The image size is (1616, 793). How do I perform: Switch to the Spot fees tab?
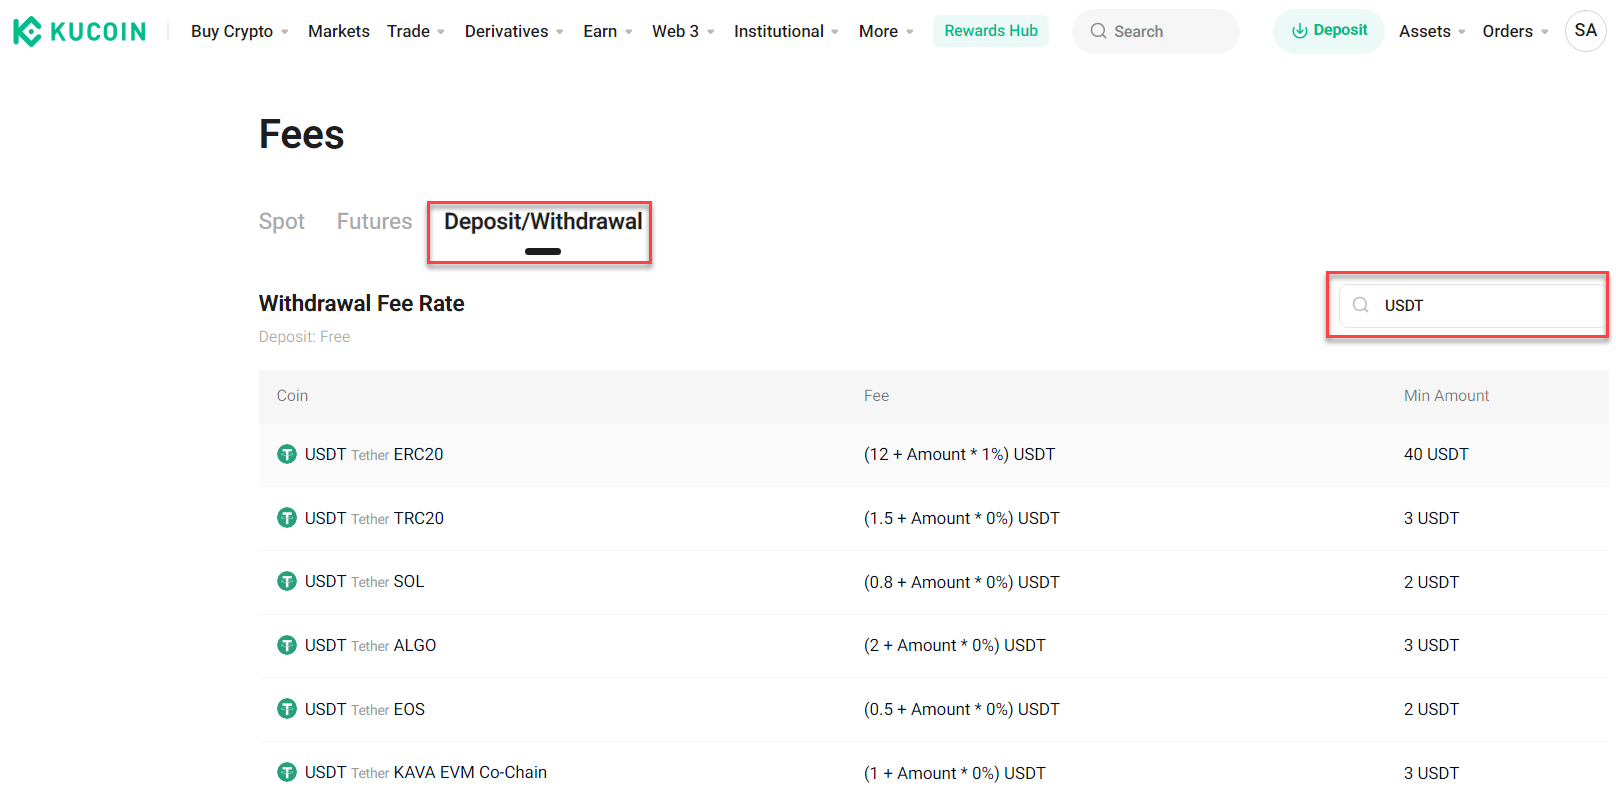[282, 221]
